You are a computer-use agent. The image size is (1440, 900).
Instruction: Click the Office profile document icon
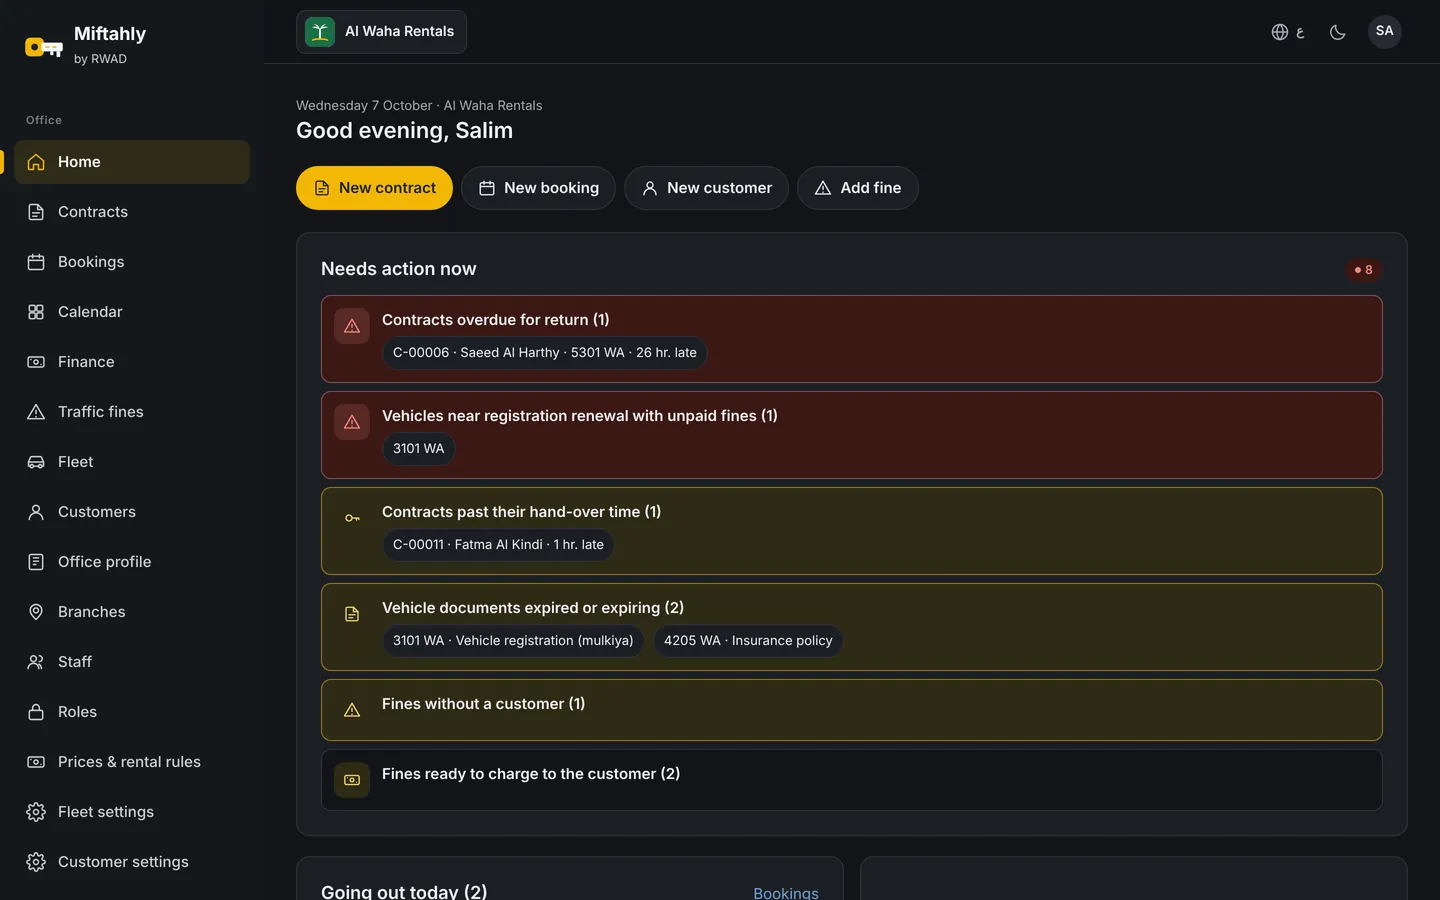coord(36,562)
